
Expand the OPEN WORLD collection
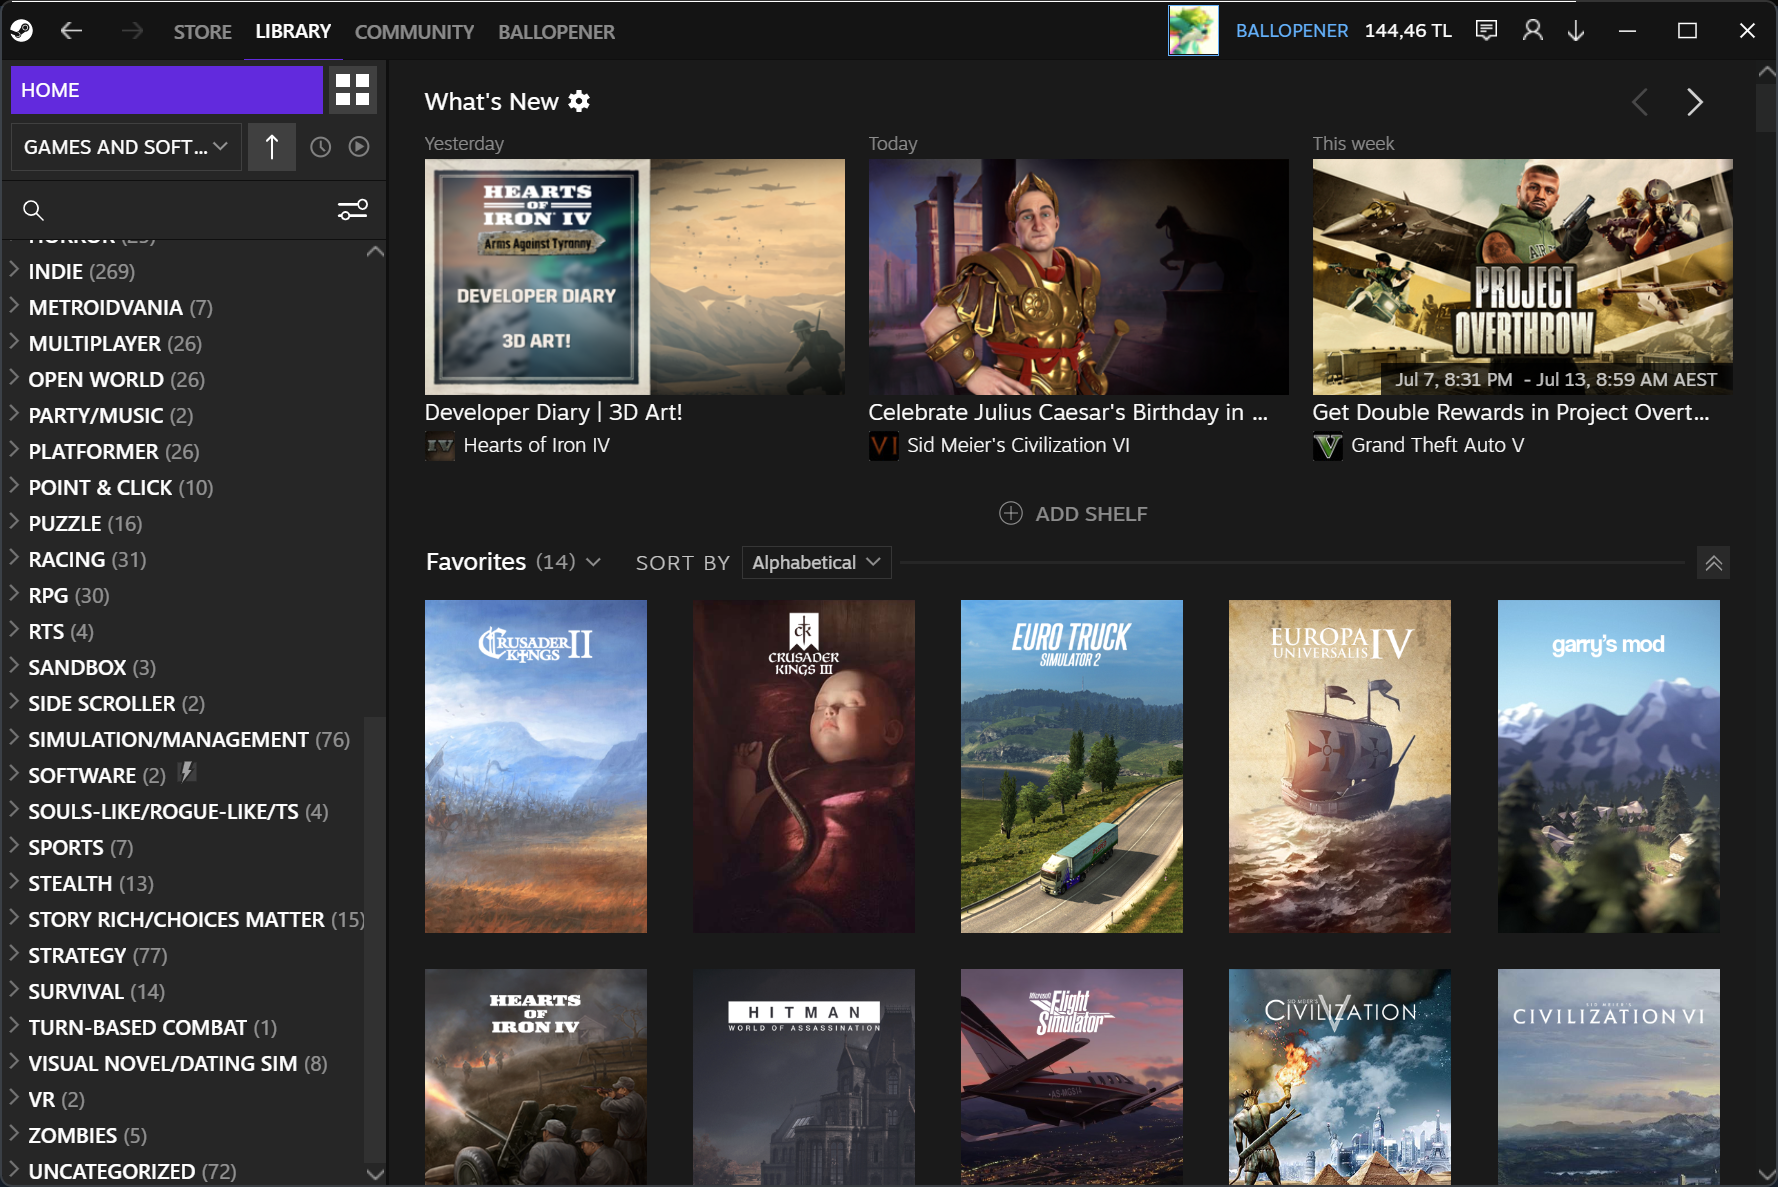pos(14,379)
